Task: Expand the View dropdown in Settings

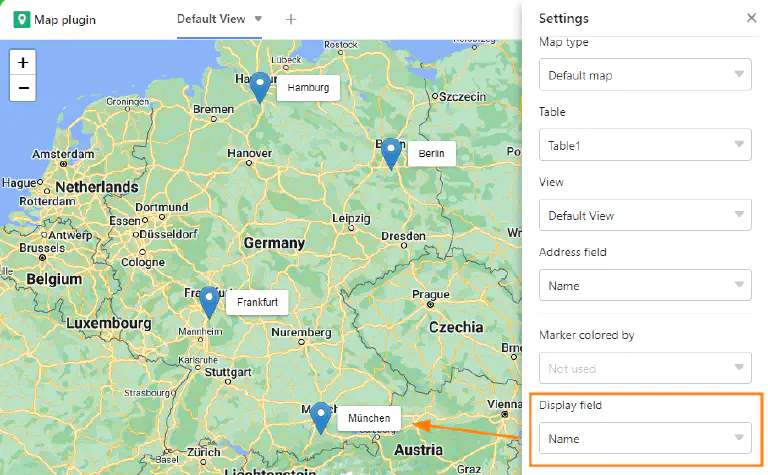Action: tap(645, 215)
